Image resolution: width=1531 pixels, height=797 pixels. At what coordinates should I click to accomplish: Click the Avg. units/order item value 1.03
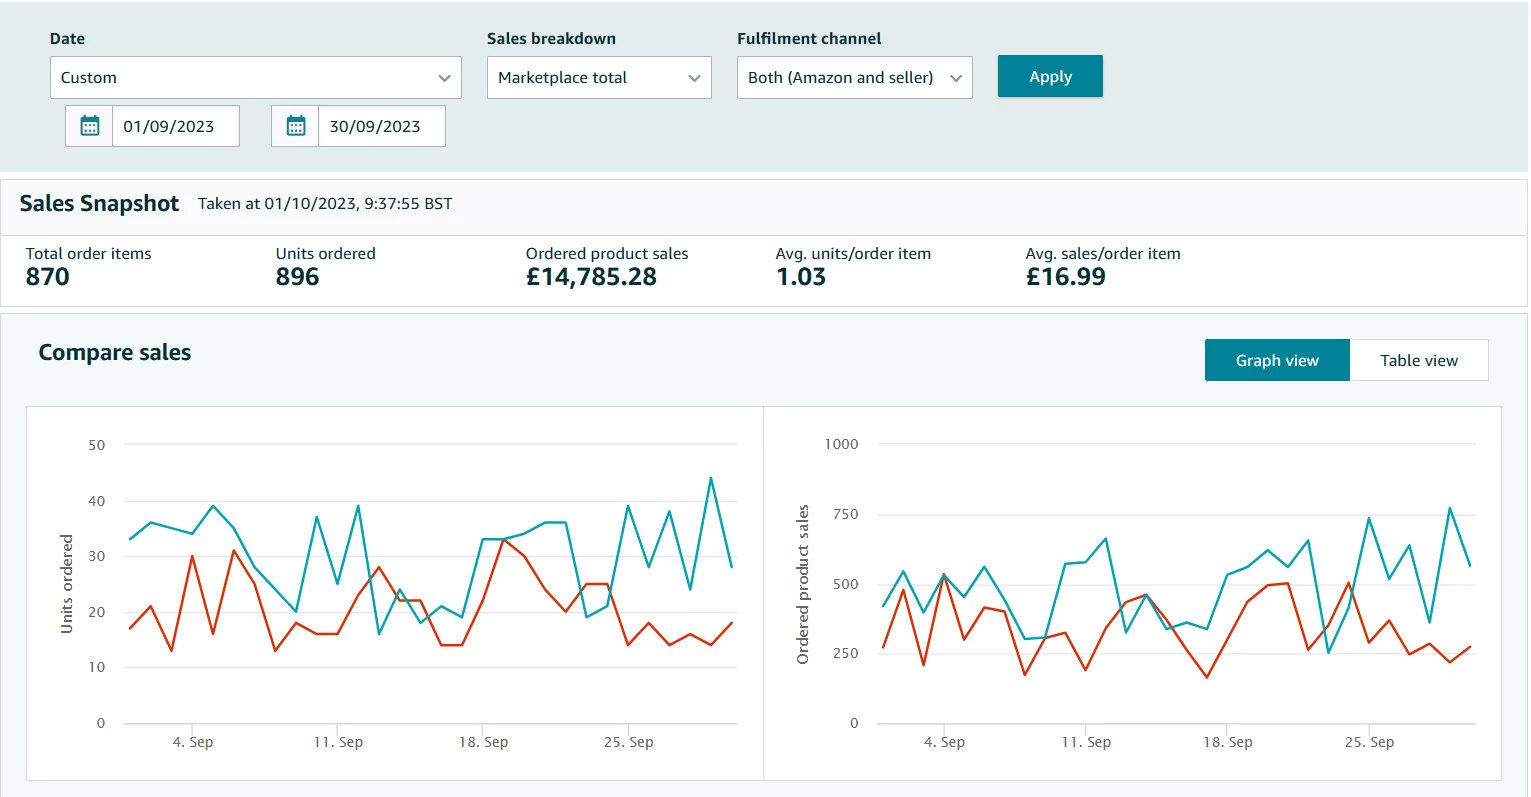[x=801, y=277]
